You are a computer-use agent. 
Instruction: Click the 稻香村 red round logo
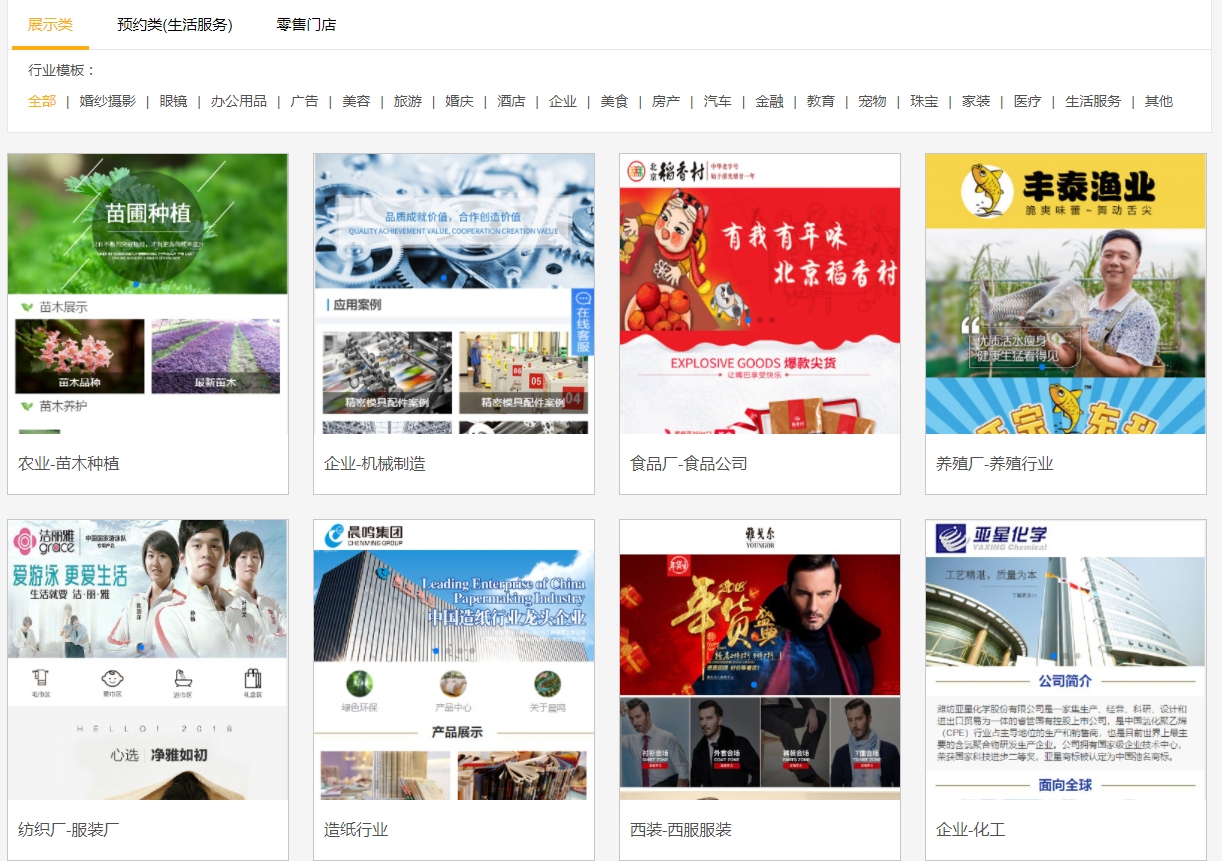tap(637, 172)
